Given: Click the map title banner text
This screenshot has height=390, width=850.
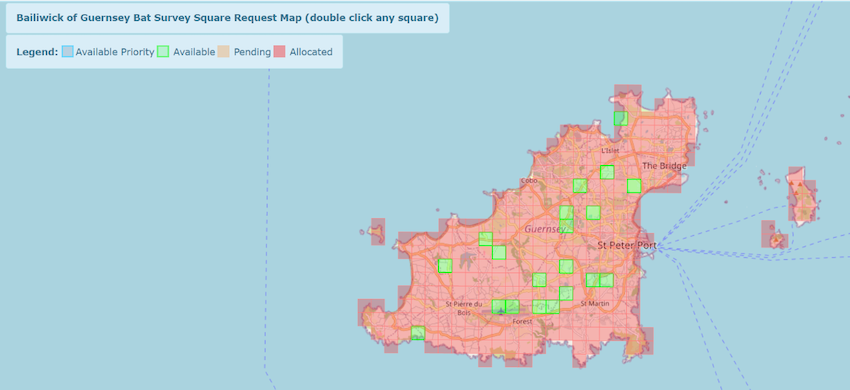Looking at the screenshot, I should click(x=227, y=18).
